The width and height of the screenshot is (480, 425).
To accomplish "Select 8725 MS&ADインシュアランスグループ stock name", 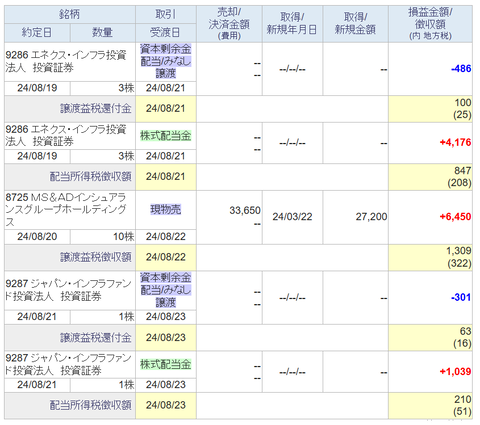I will 66,210.
